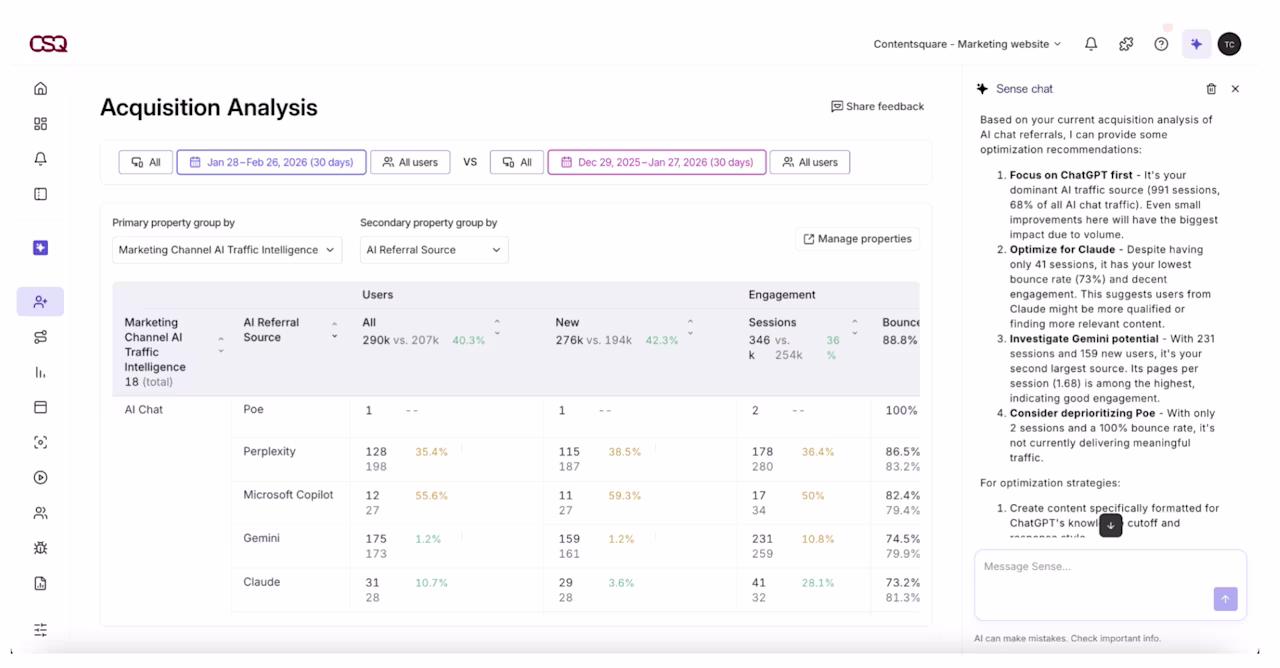Select the Microsoft Copilot row label
Screen dimensions: 1280x668
[288, 495]
